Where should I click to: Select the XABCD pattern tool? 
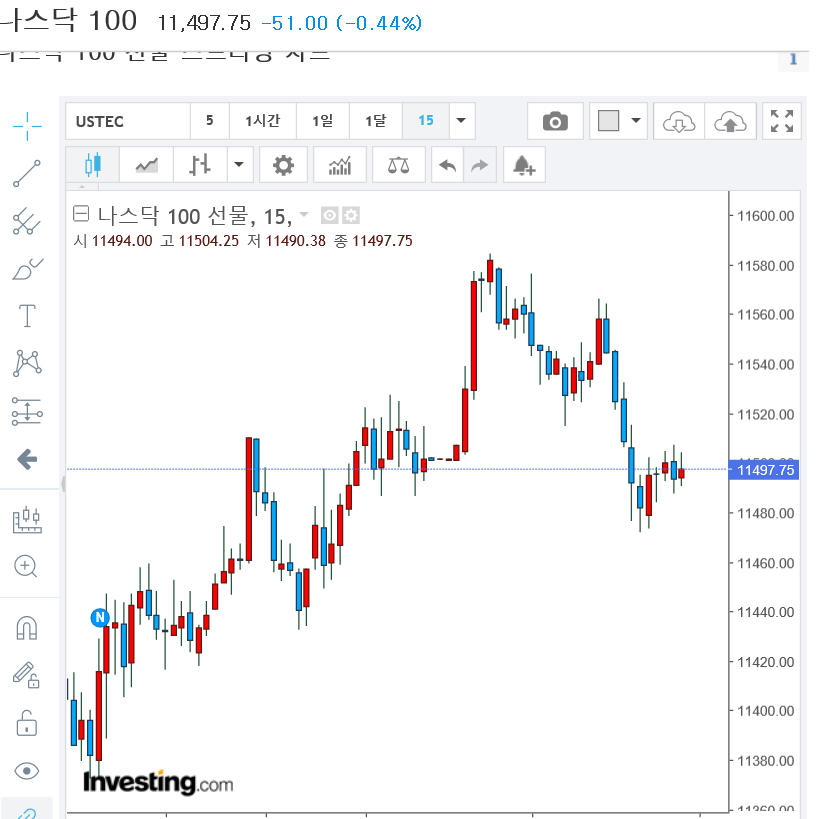click(x=27, y=363)
